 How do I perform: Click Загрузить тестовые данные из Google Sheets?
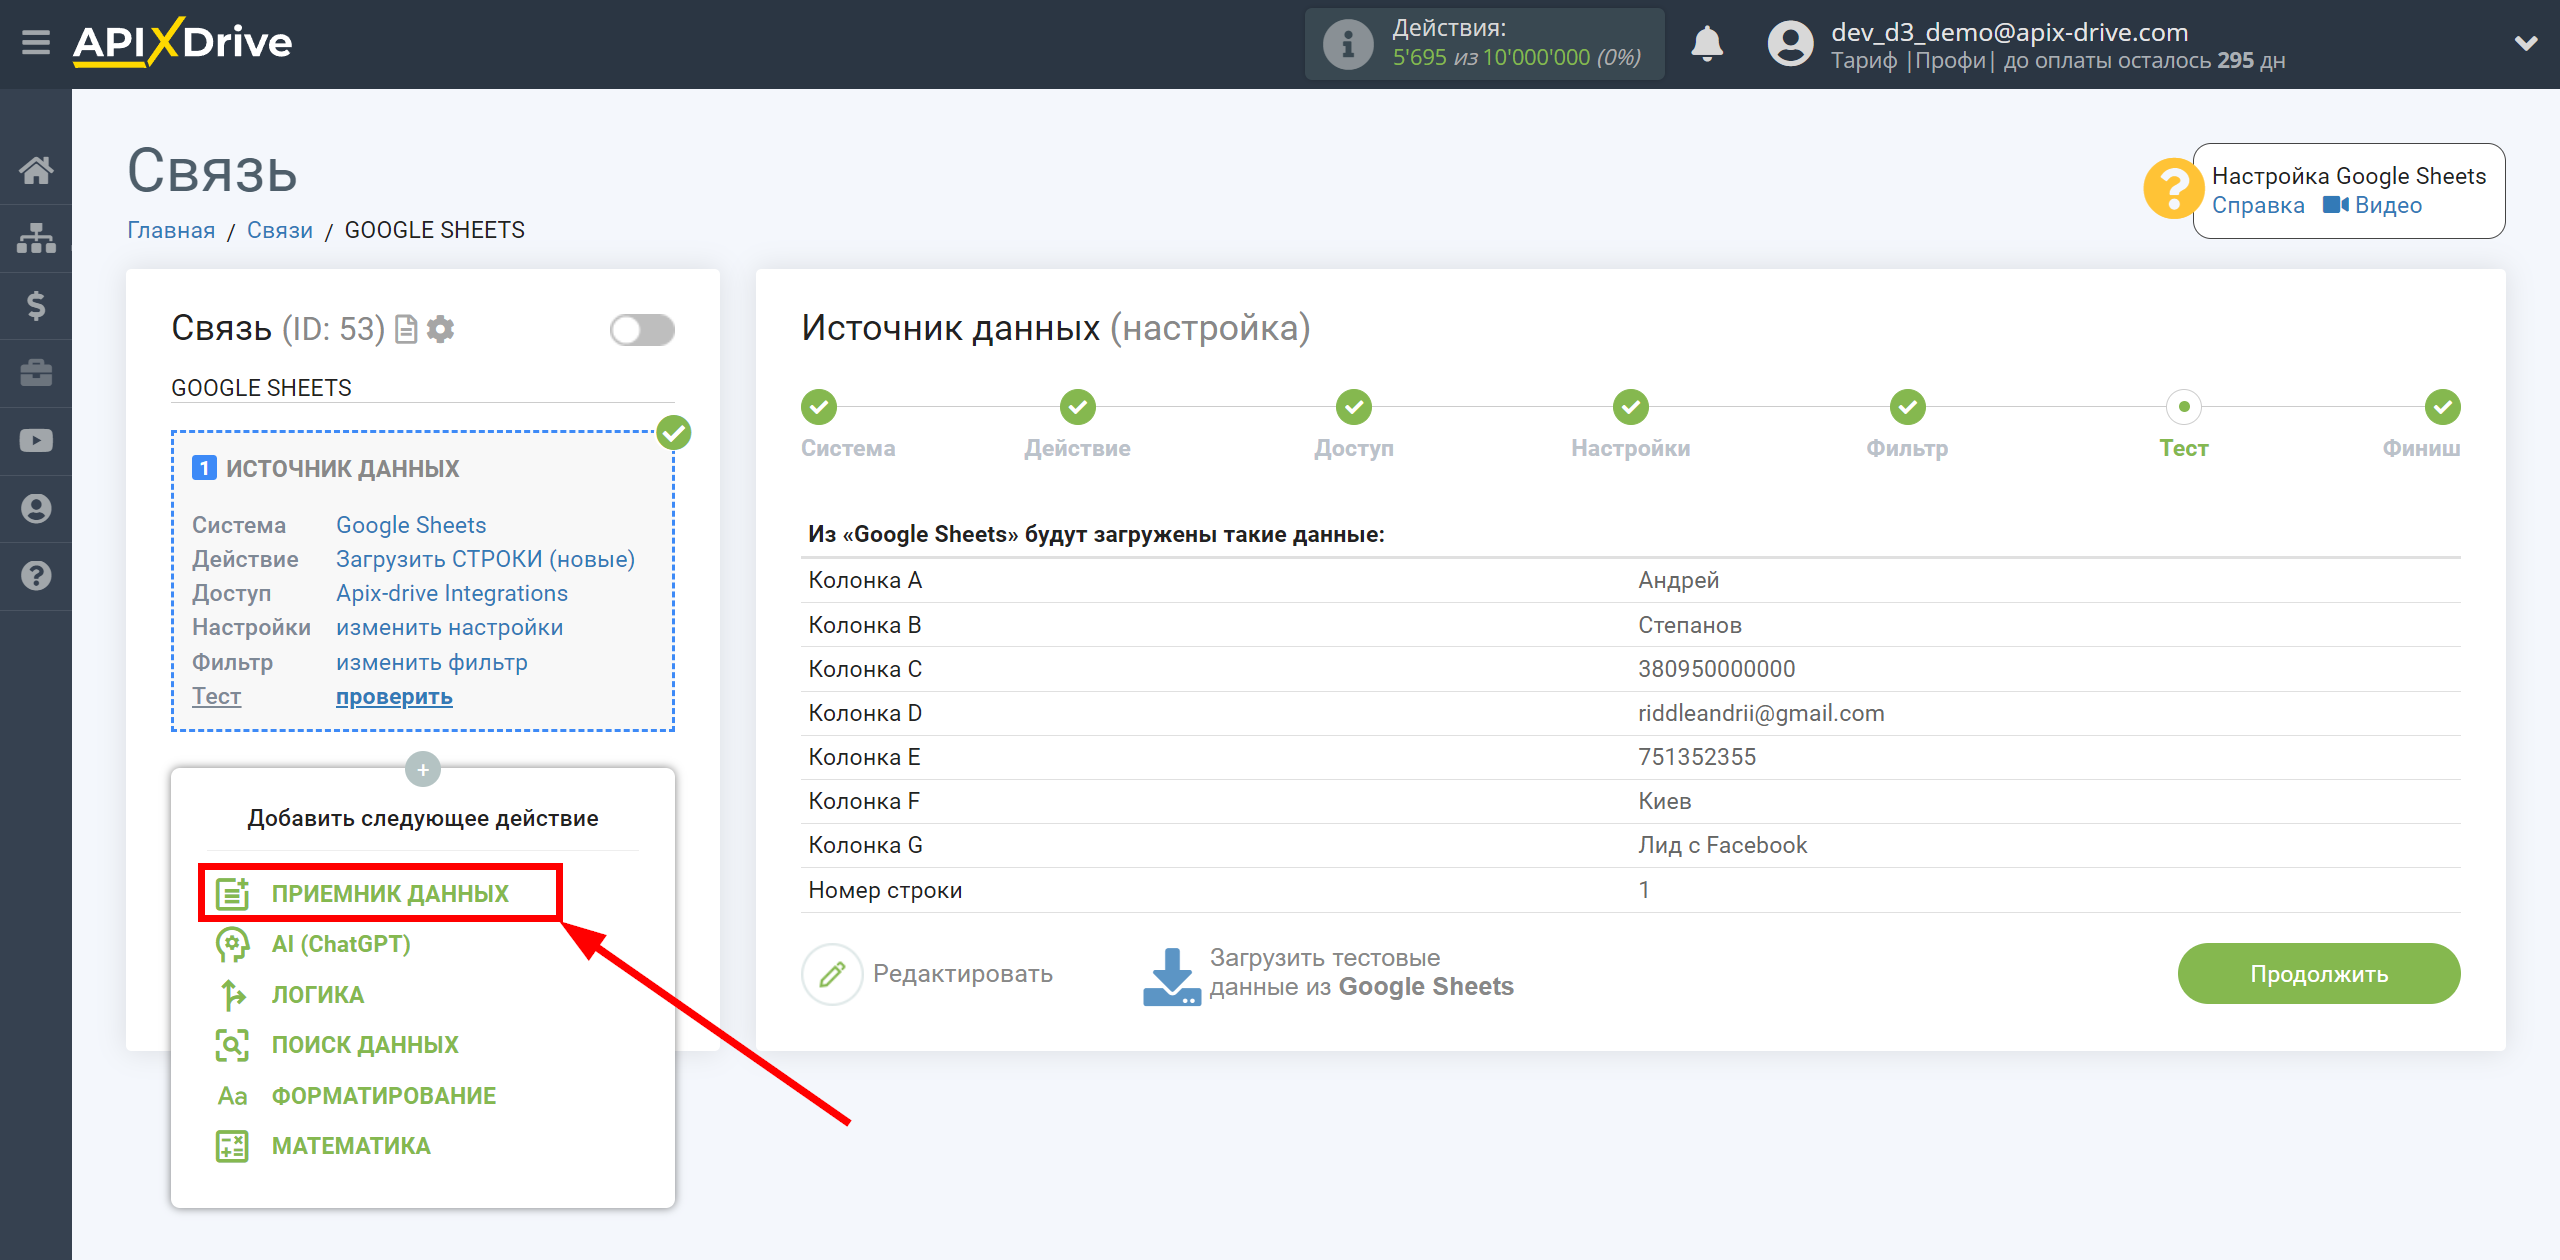coord(1328,974)
